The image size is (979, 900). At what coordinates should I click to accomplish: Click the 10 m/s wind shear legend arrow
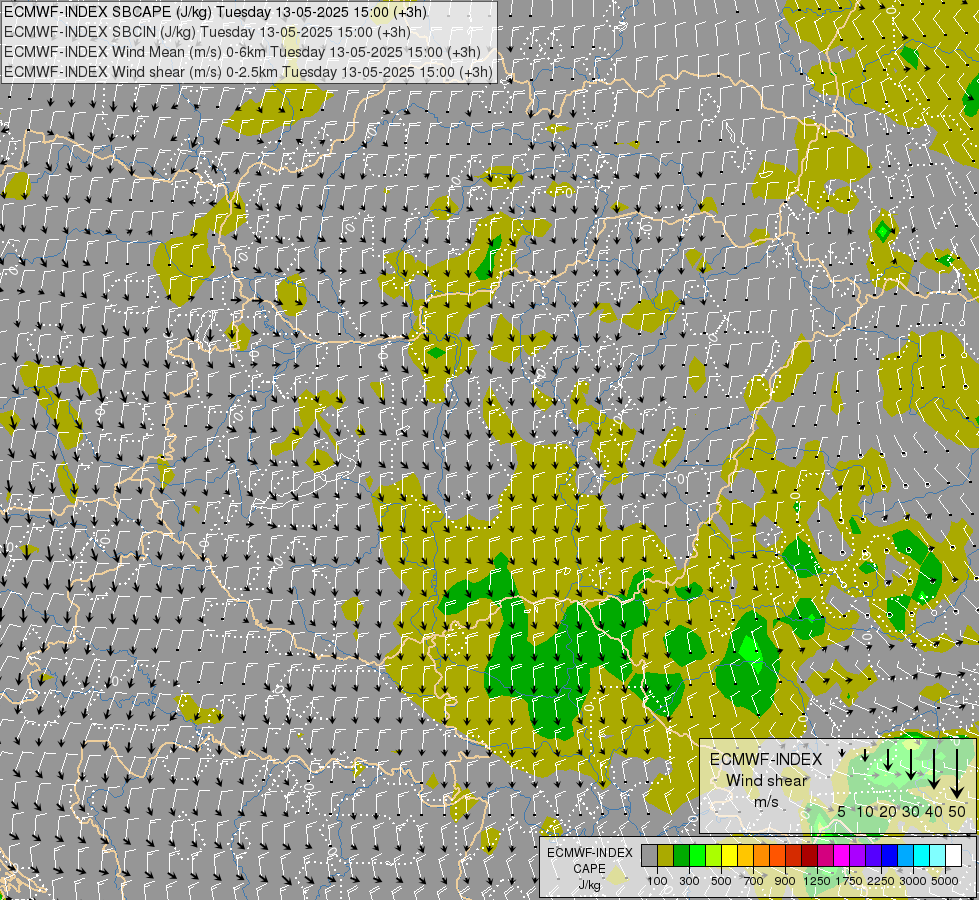pyautogui.click(x=865, y=755)
